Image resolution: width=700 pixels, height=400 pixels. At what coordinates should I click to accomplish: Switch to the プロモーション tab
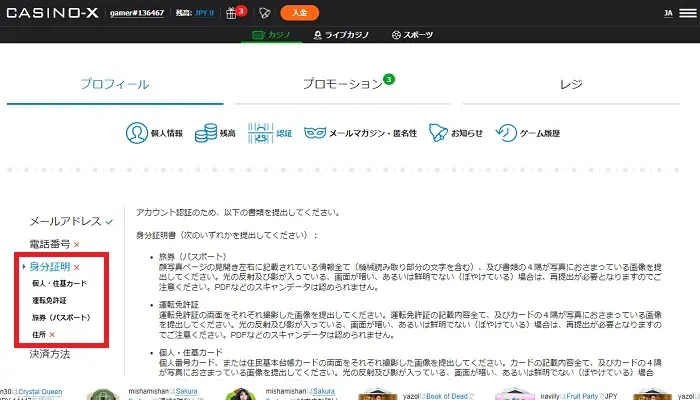pos(343,85)
